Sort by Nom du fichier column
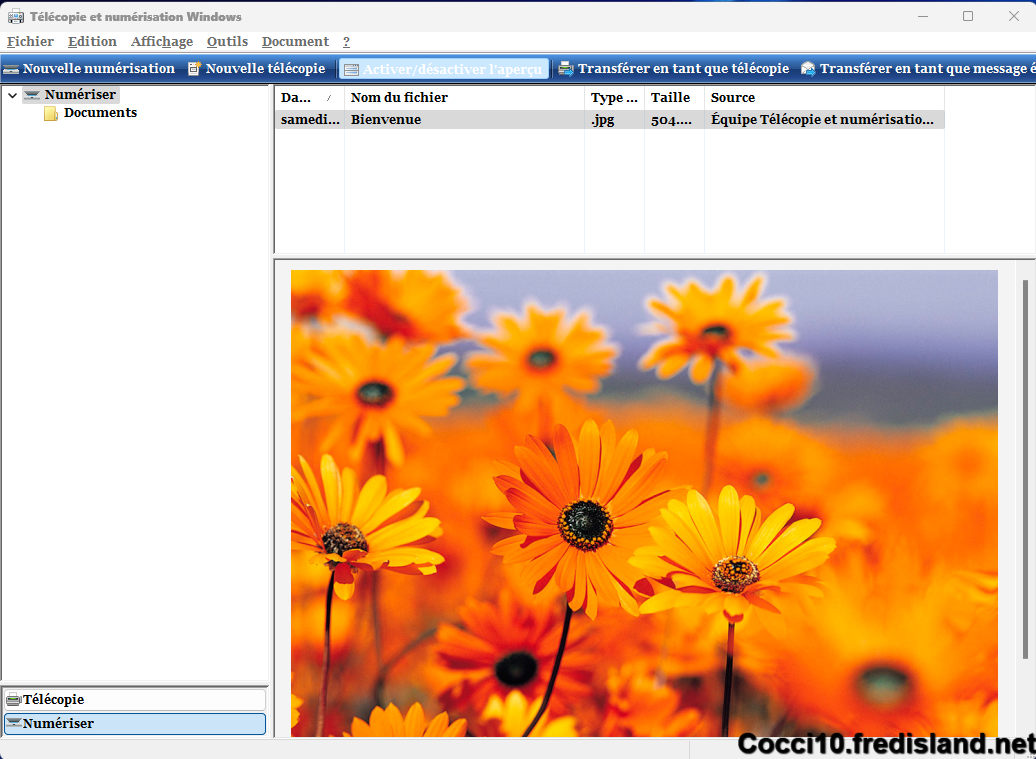The image size is (1036, 759). (464, 98)
